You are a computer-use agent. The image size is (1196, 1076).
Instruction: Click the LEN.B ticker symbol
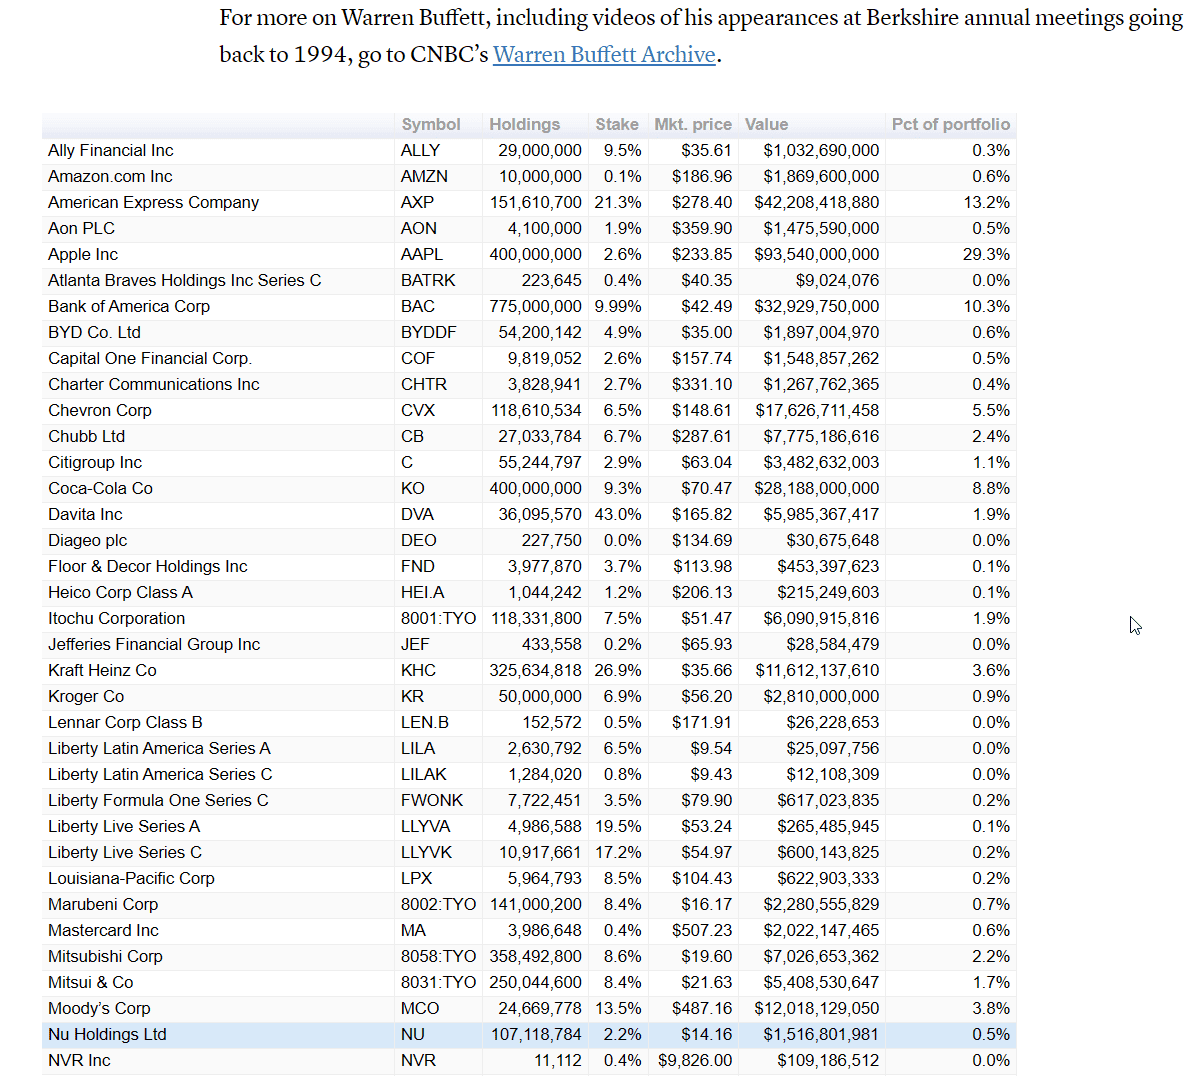tap(425, 722)
